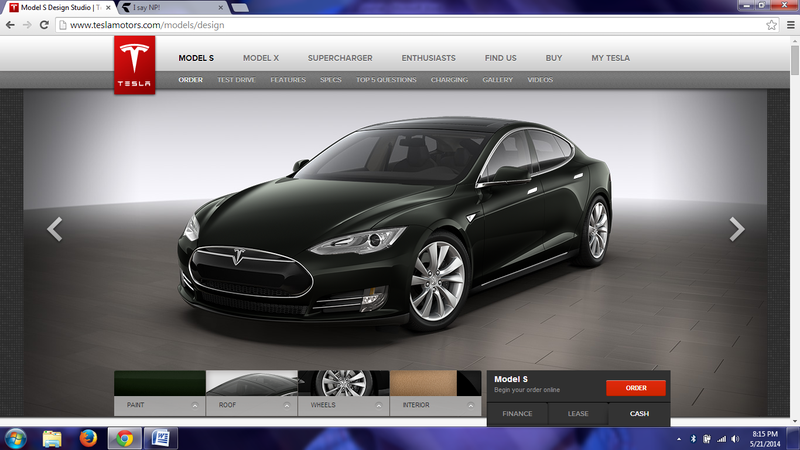The height and width of the screenshot is (450, 800).
Task: Close the Model S Design Studio tab
Action: point(108,8)
